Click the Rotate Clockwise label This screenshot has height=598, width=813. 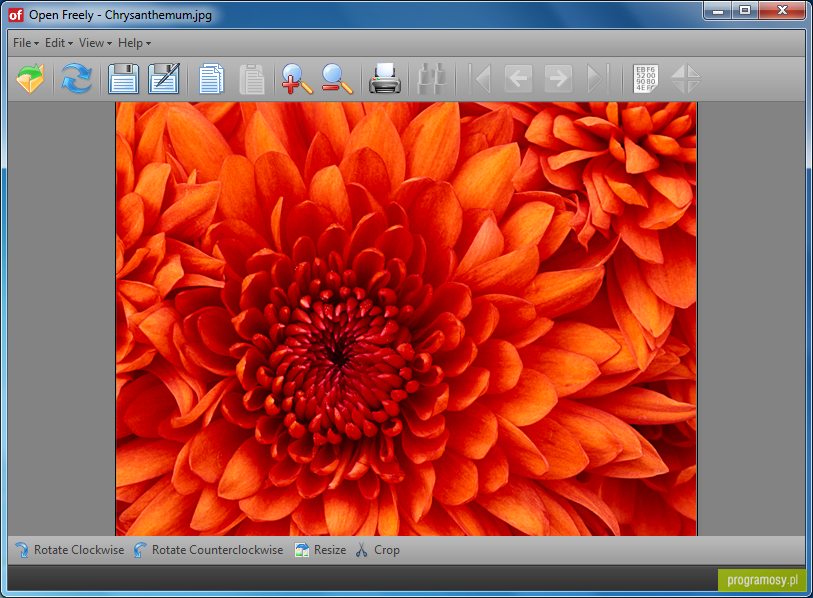[79, 550]
